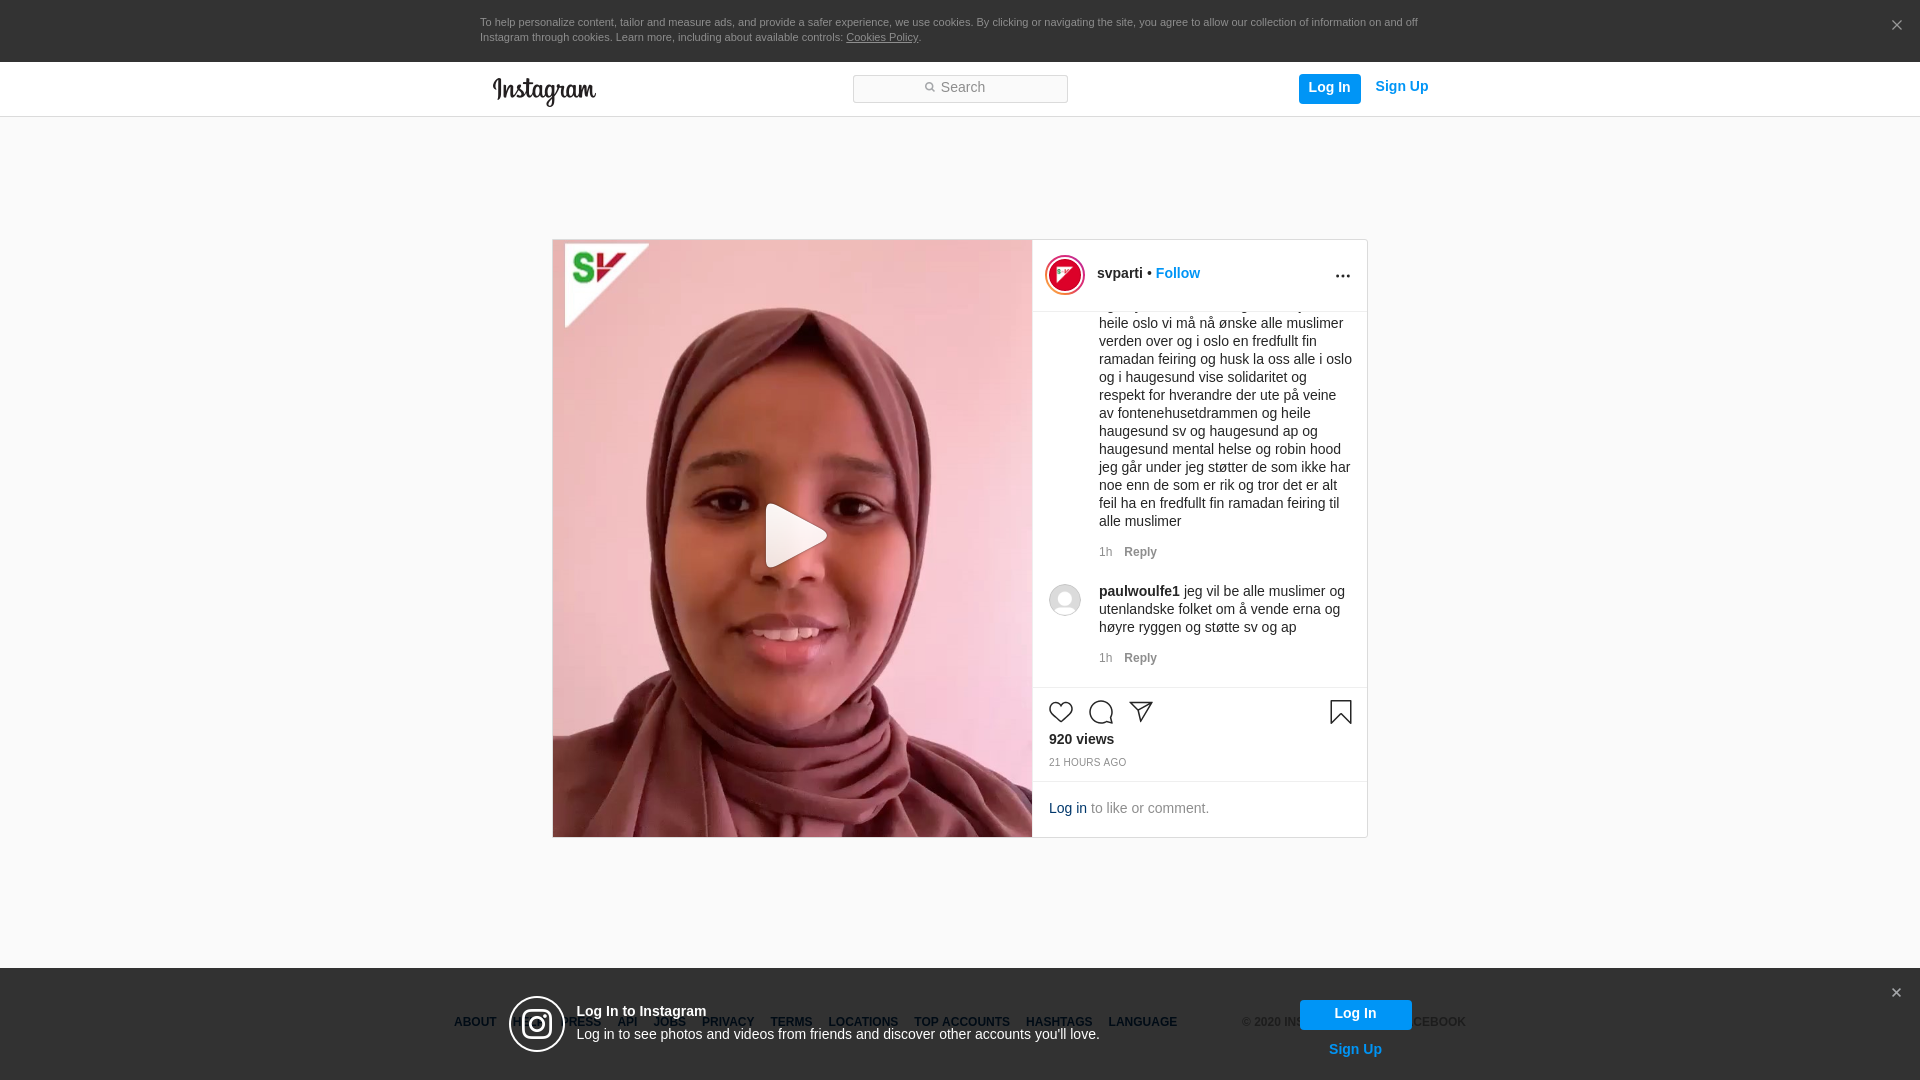The height and width of the screenshot is (1080, 1920).
Task: Follow the svparti account
Action: tap(1177, 273)
